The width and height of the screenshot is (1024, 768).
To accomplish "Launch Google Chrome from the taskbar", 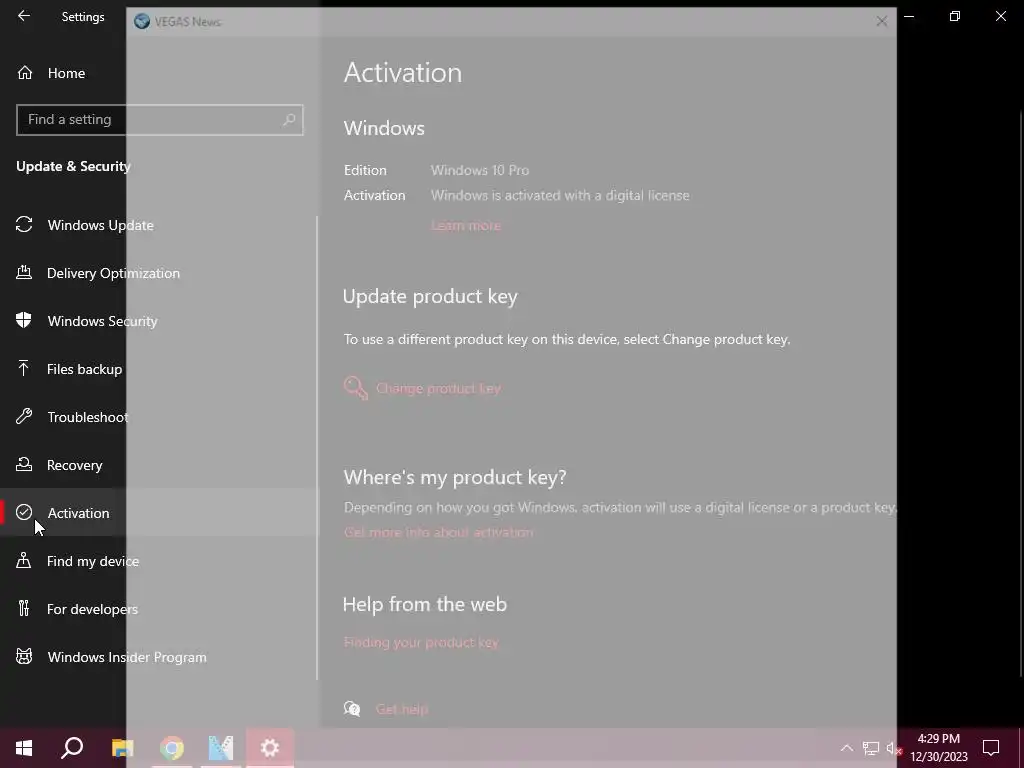I will click(x=172, y=748).
